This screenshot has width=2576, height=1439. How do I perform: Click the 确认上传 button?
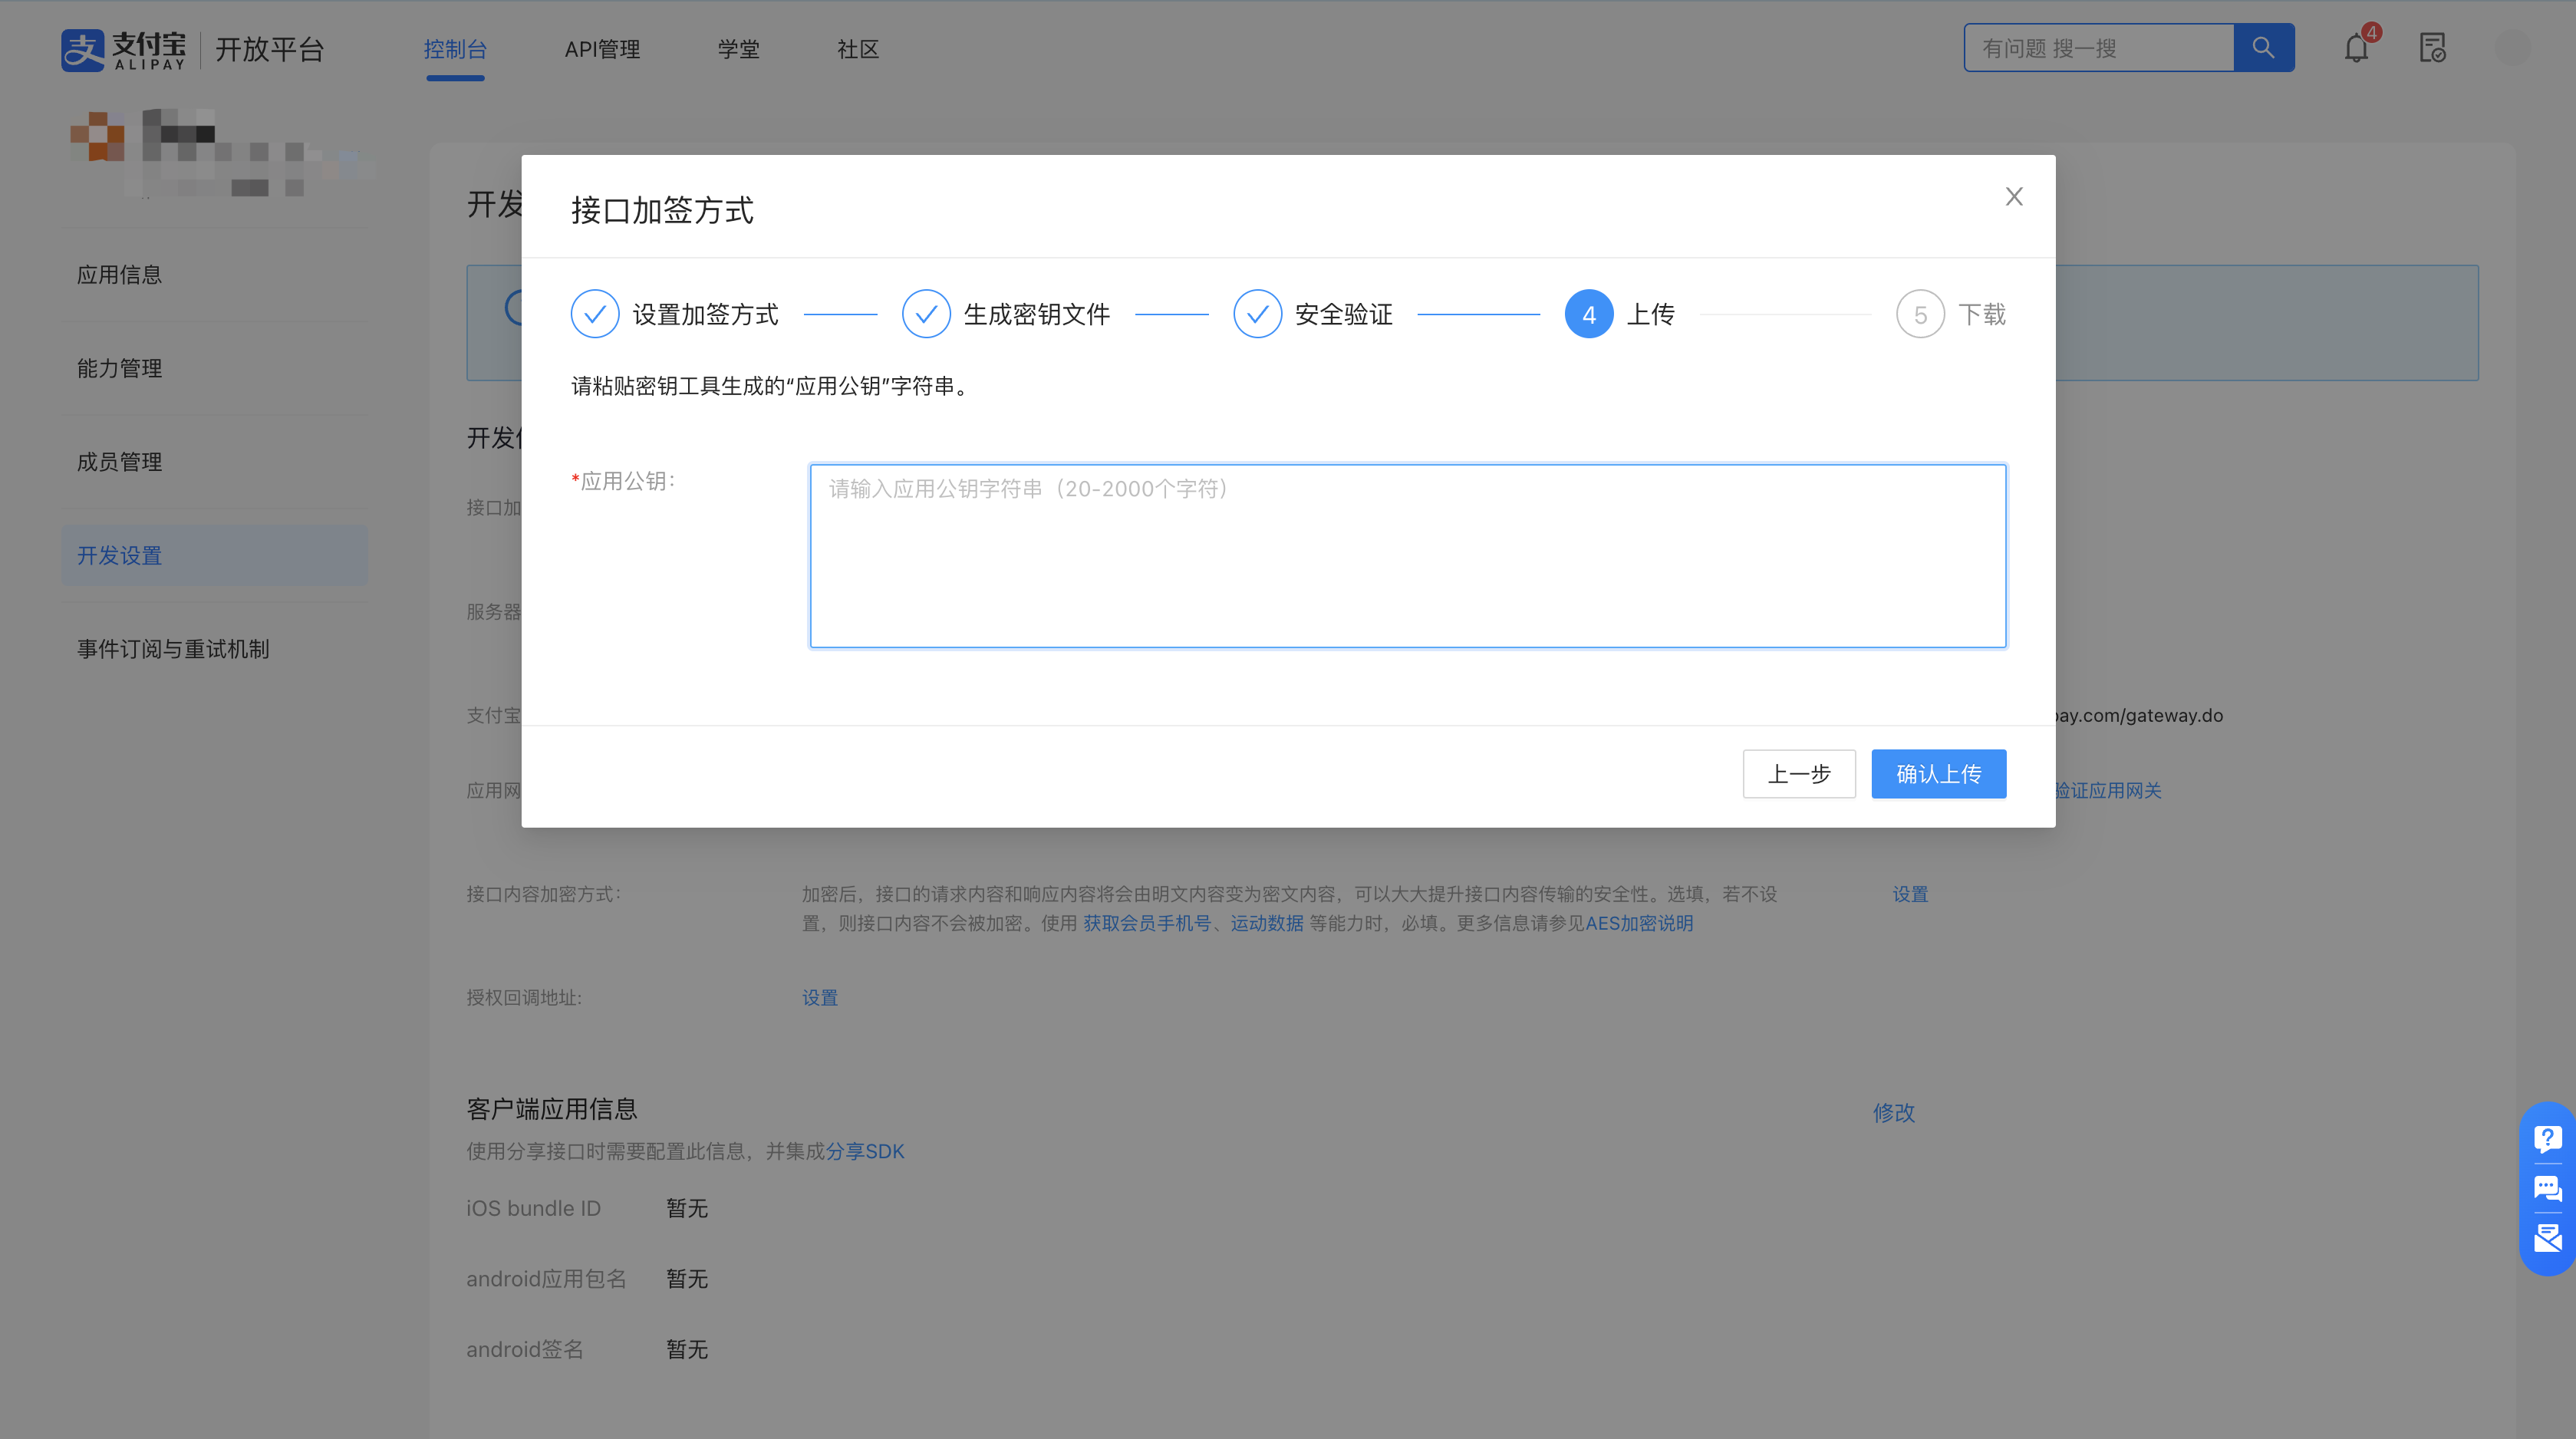pos(1938,773)
